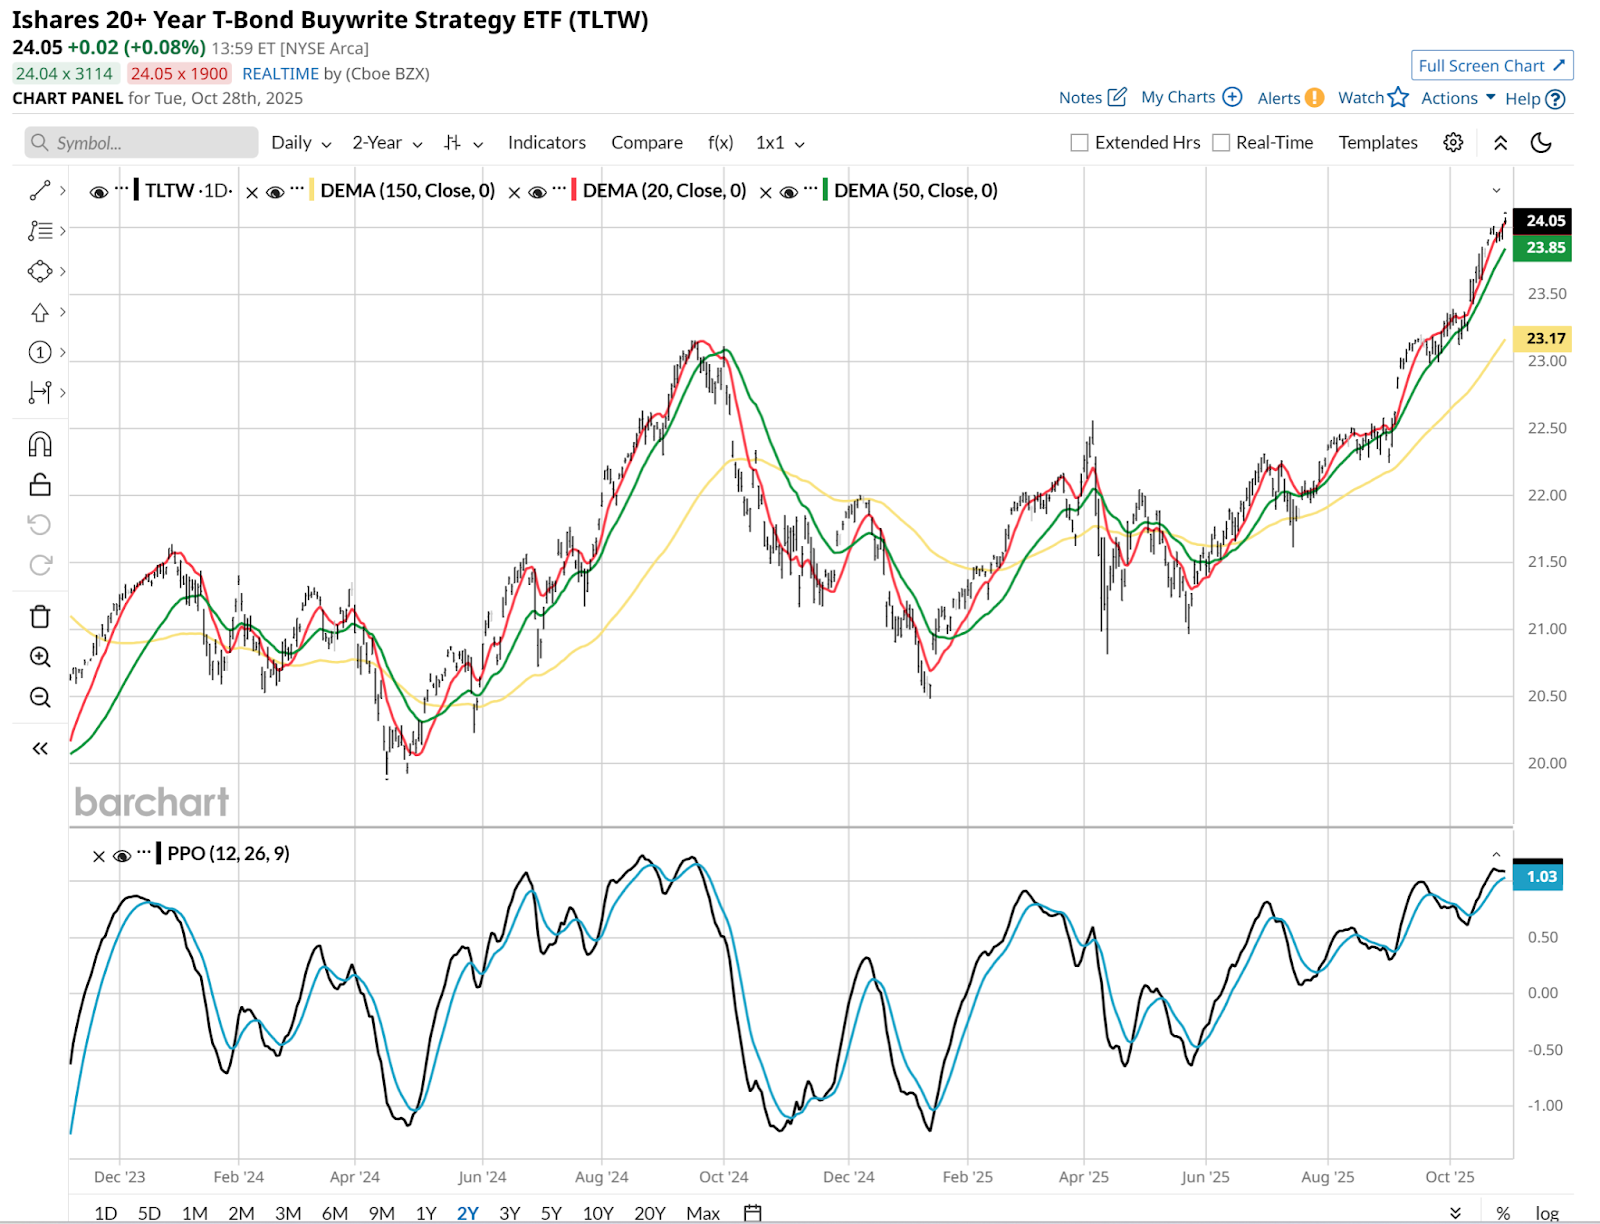Open the Daily frequency dropdown
Image resolution: width=1600 pixels, height=1224 pixels.
(300, 142)
